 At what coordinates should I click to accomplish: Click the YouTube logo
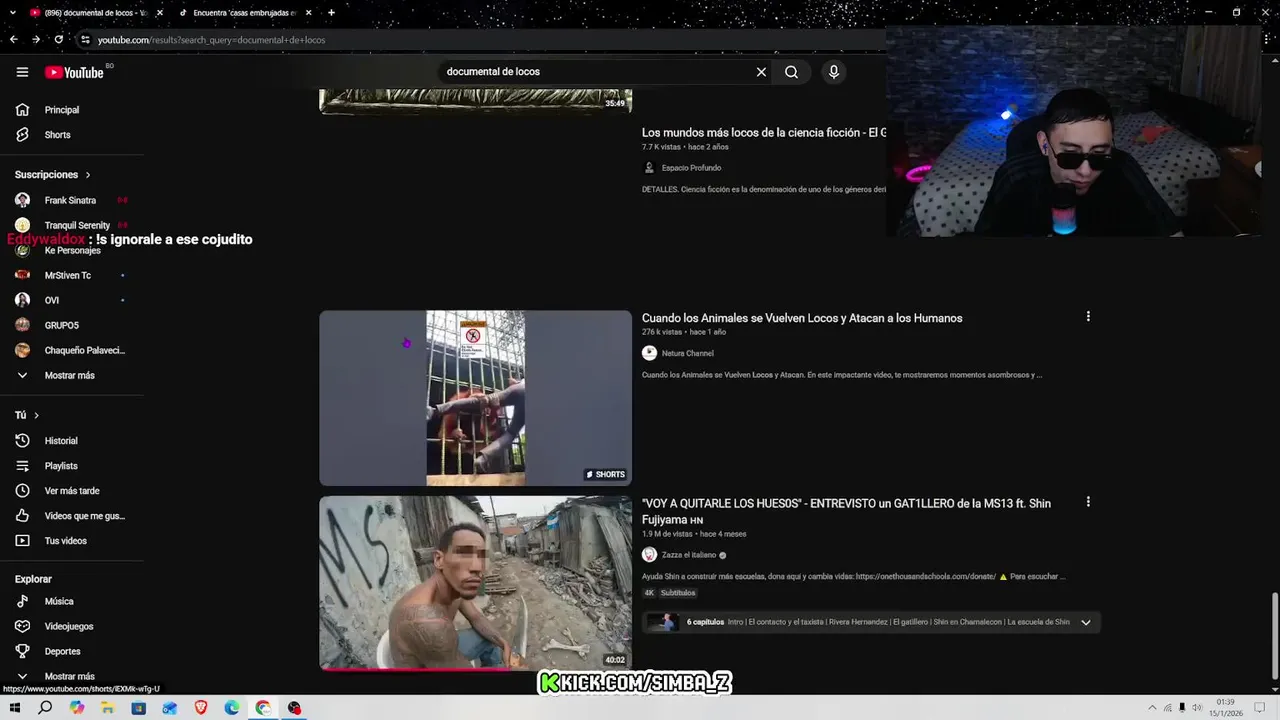coord(74,72)
